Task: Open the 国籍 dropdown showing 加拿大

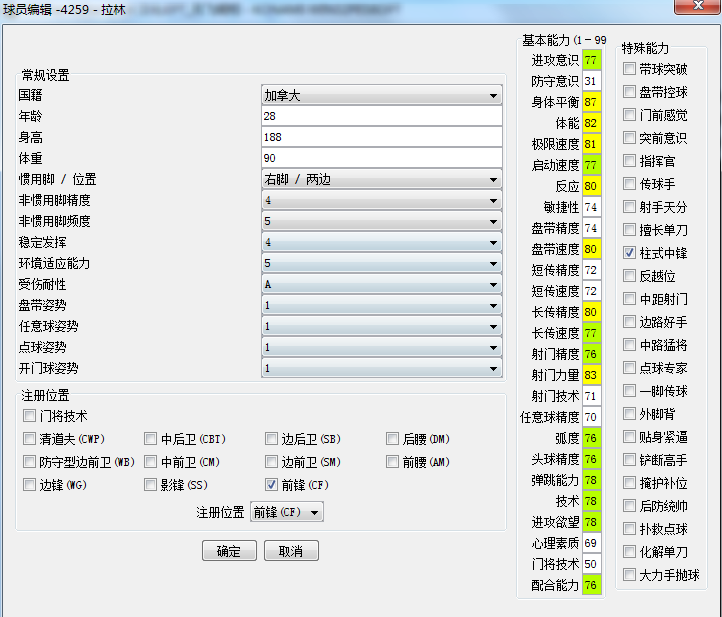Action: coord(382,95)
